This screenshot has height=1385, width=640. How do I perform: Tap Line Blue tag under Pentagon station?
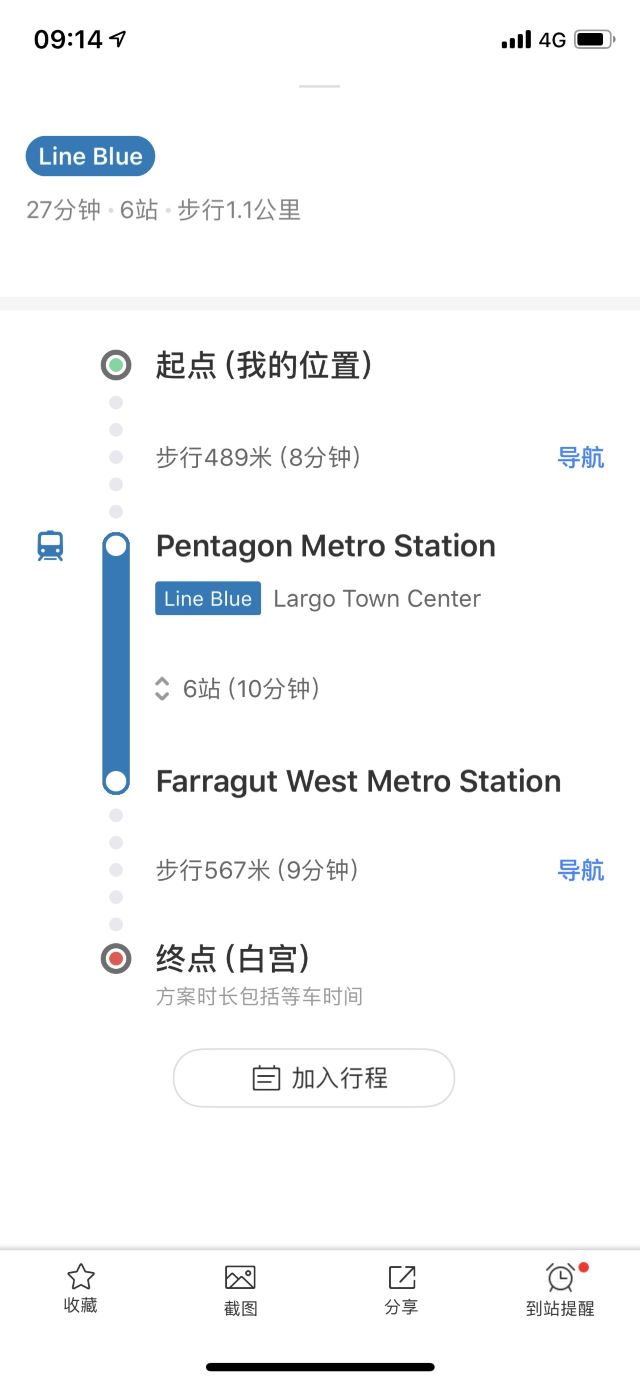pos(208,598)
